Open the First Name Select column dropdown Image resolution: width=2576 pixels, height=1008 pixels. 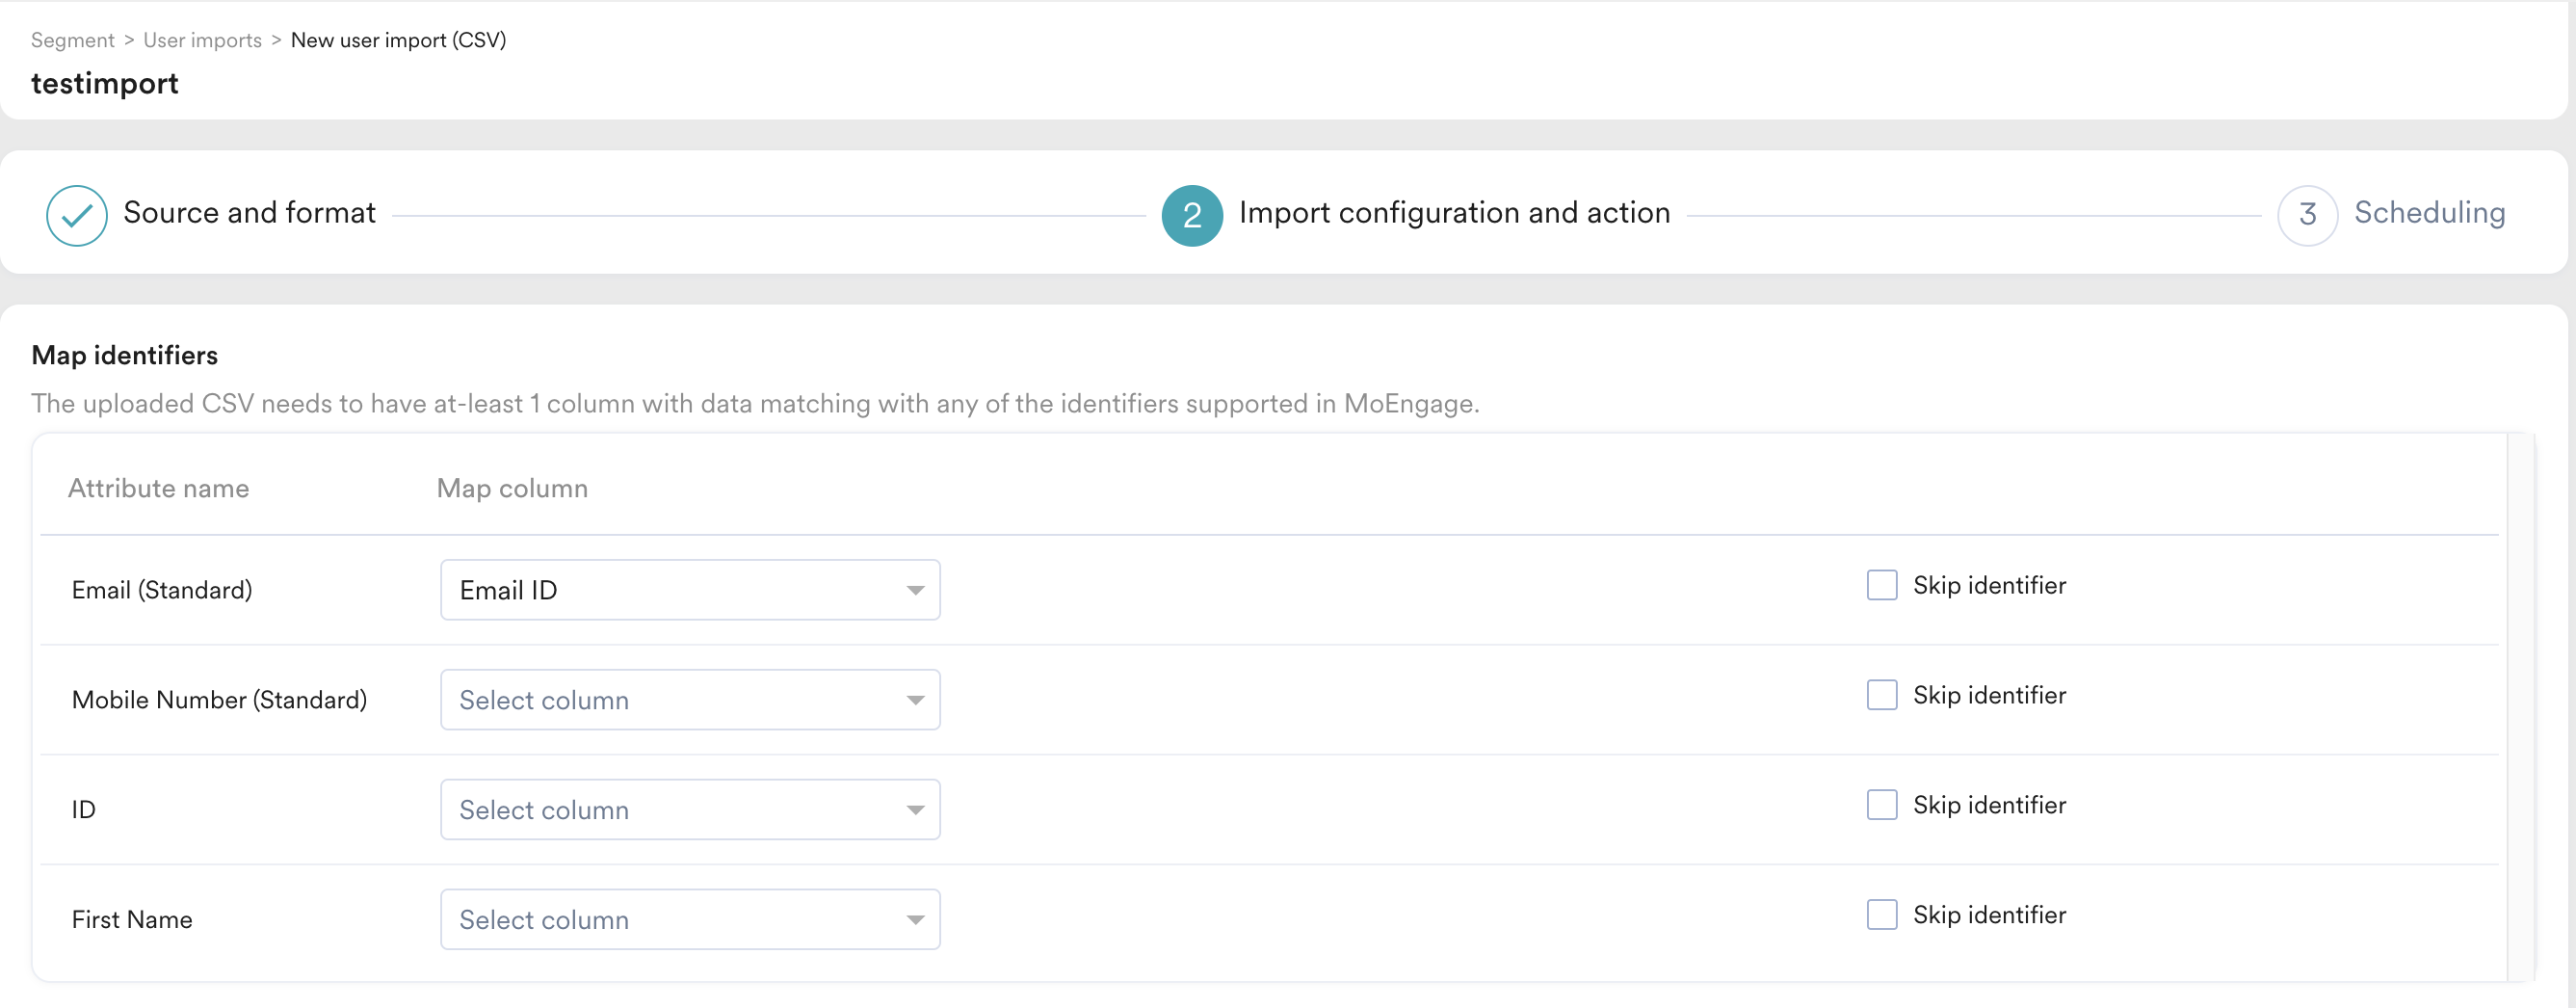click(689, 920)
